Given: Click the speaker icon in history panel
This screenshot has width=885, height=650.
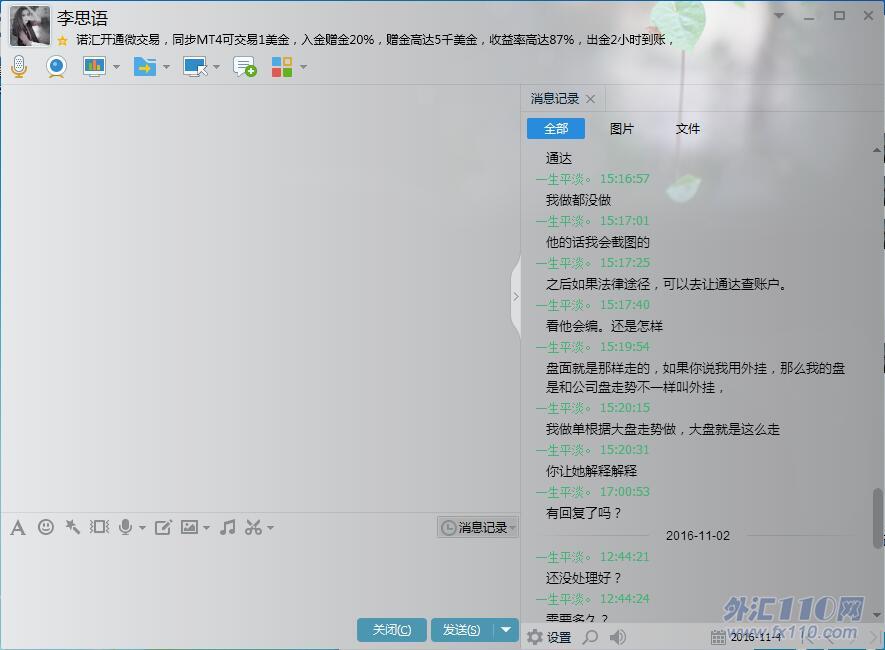Looking at the screenshot, I should [x=618, y=637].
